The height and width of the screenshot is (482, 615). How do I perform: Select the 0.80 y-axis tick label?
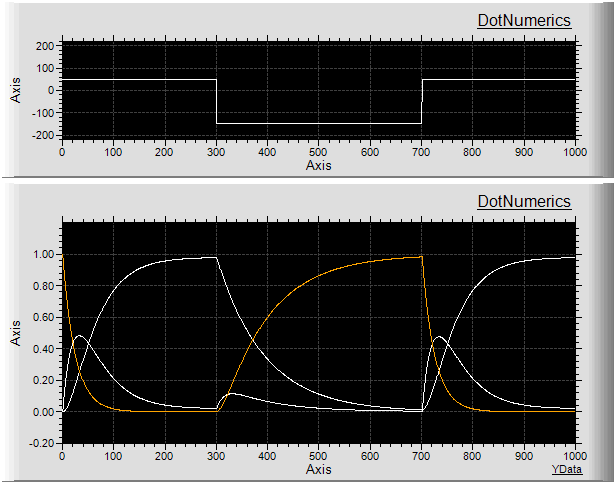click(44, 286)
